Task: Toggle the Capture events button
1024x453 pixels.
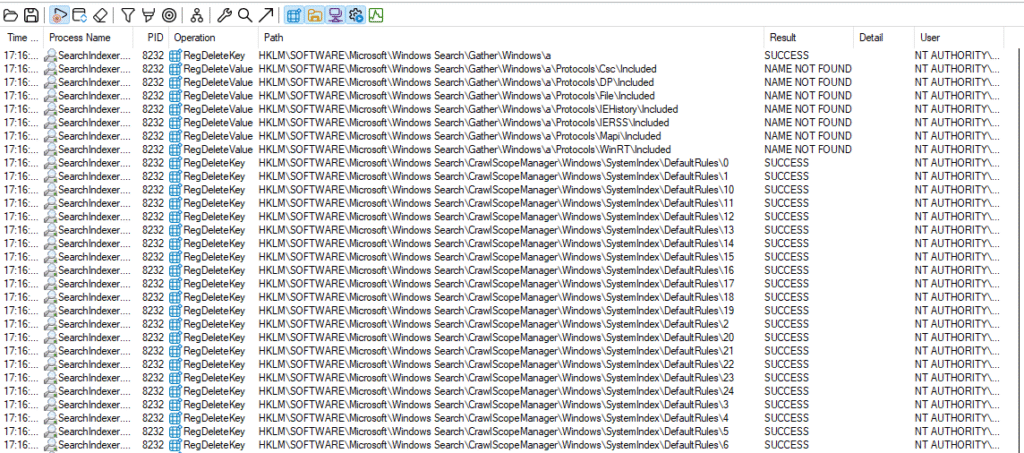Action: click(x=60, y=15)
